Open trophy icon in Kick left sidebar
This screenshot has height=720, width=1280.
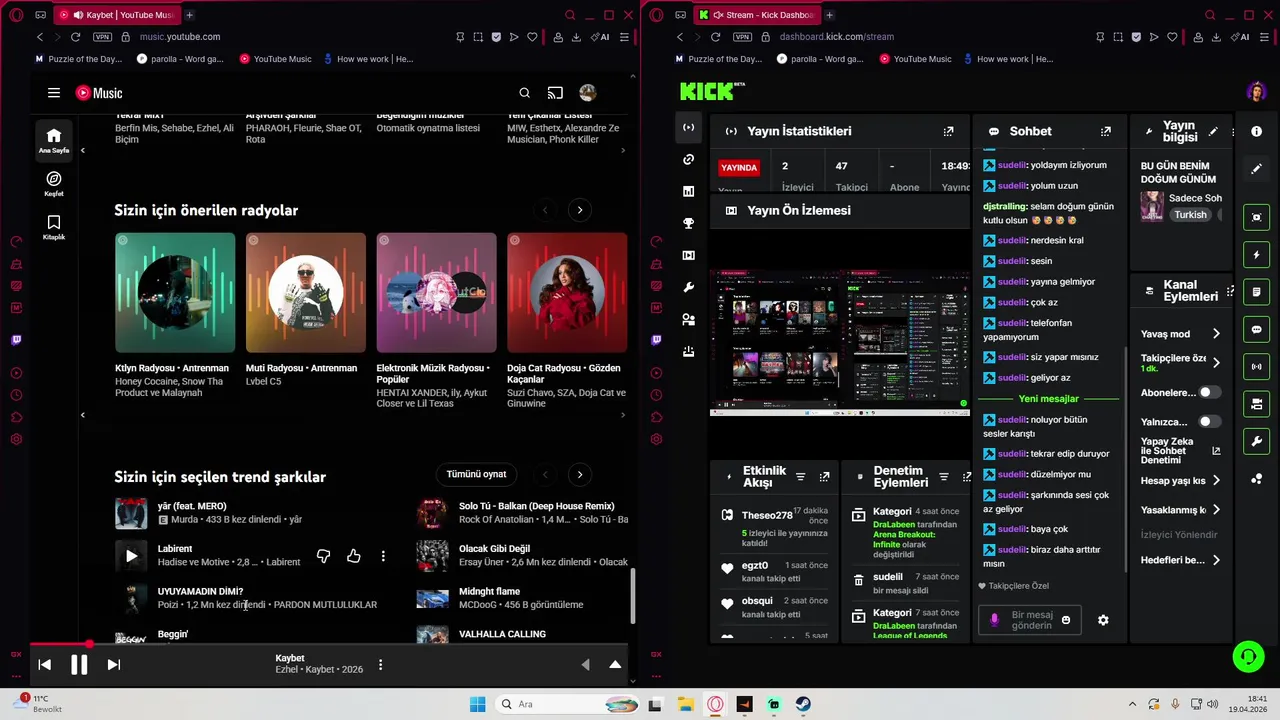[x=688, y=224]
